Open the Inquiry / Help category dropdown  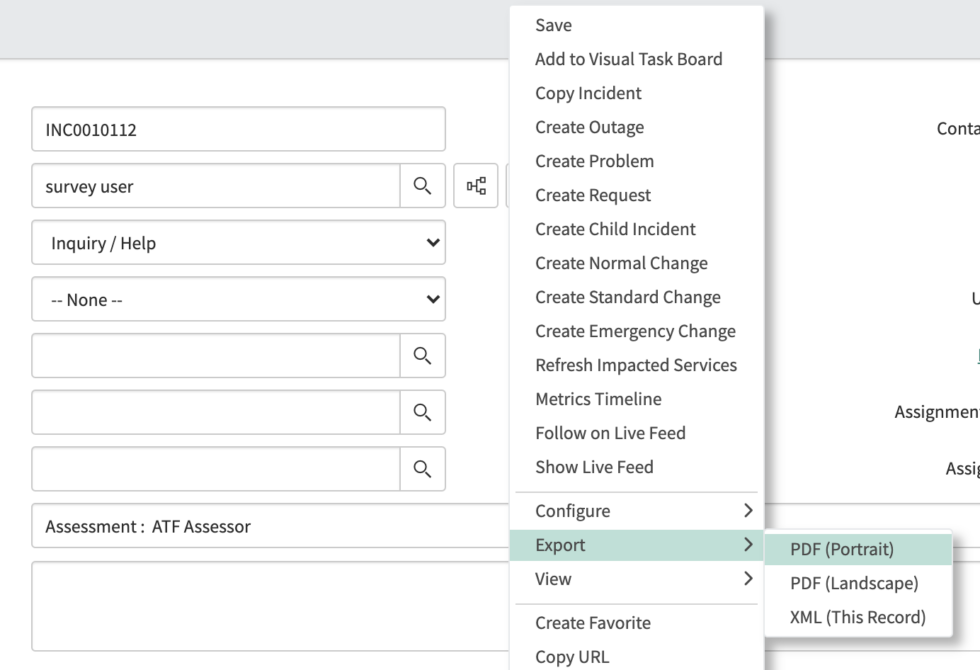[x=237, y=242]
